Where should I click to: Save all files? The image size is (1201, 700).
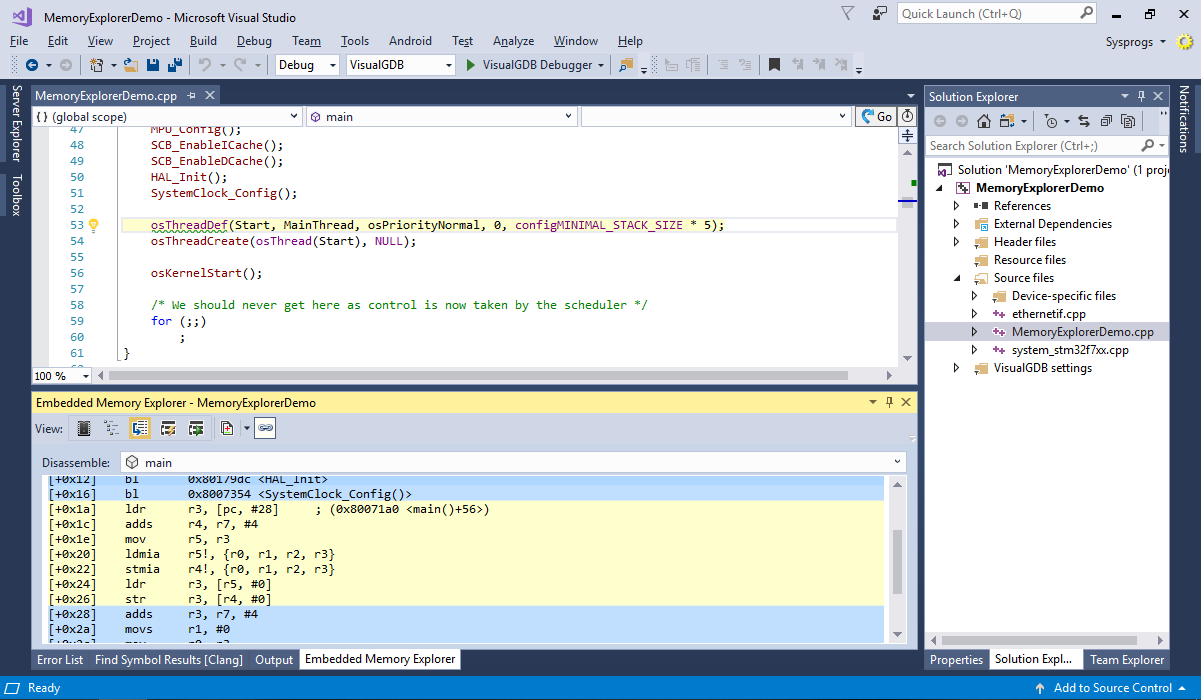point(174,65)
